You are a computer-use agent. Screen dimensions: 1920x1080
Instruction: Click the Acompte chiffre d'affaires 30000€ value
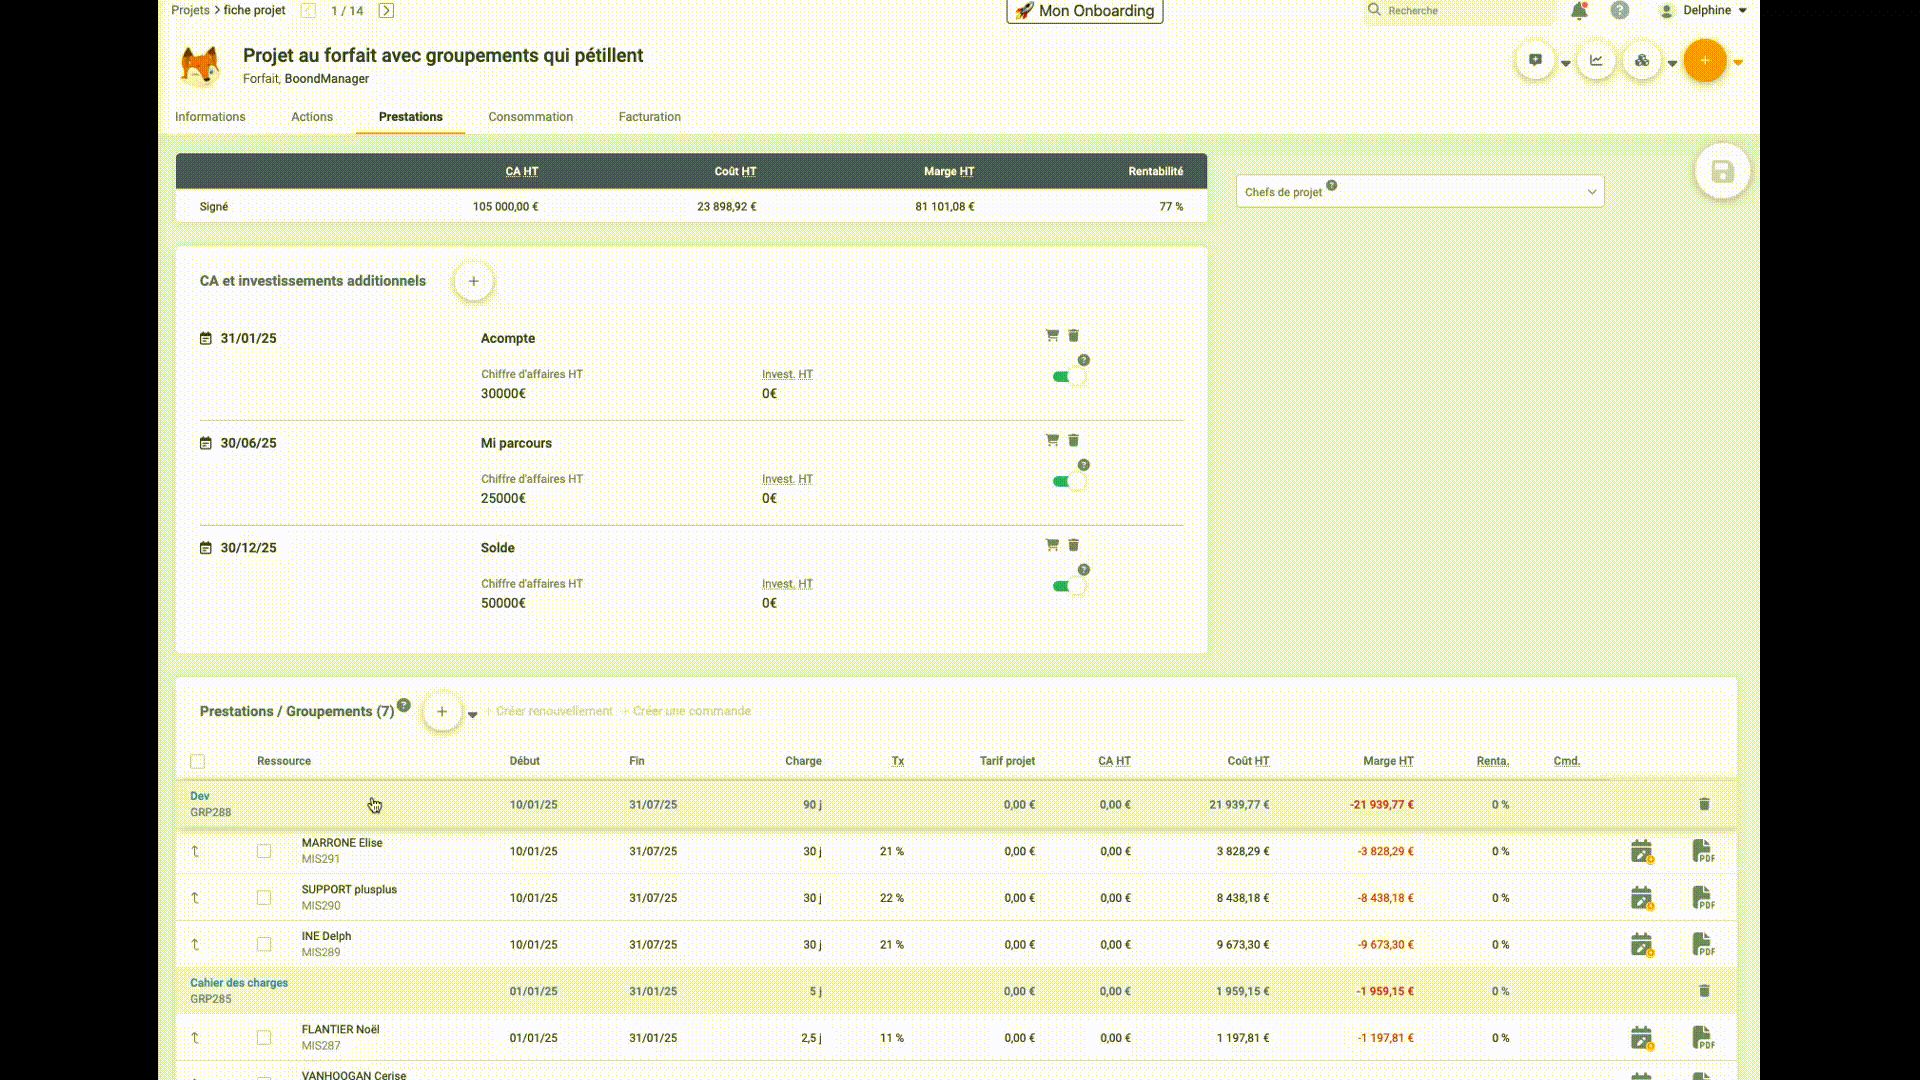503,394
